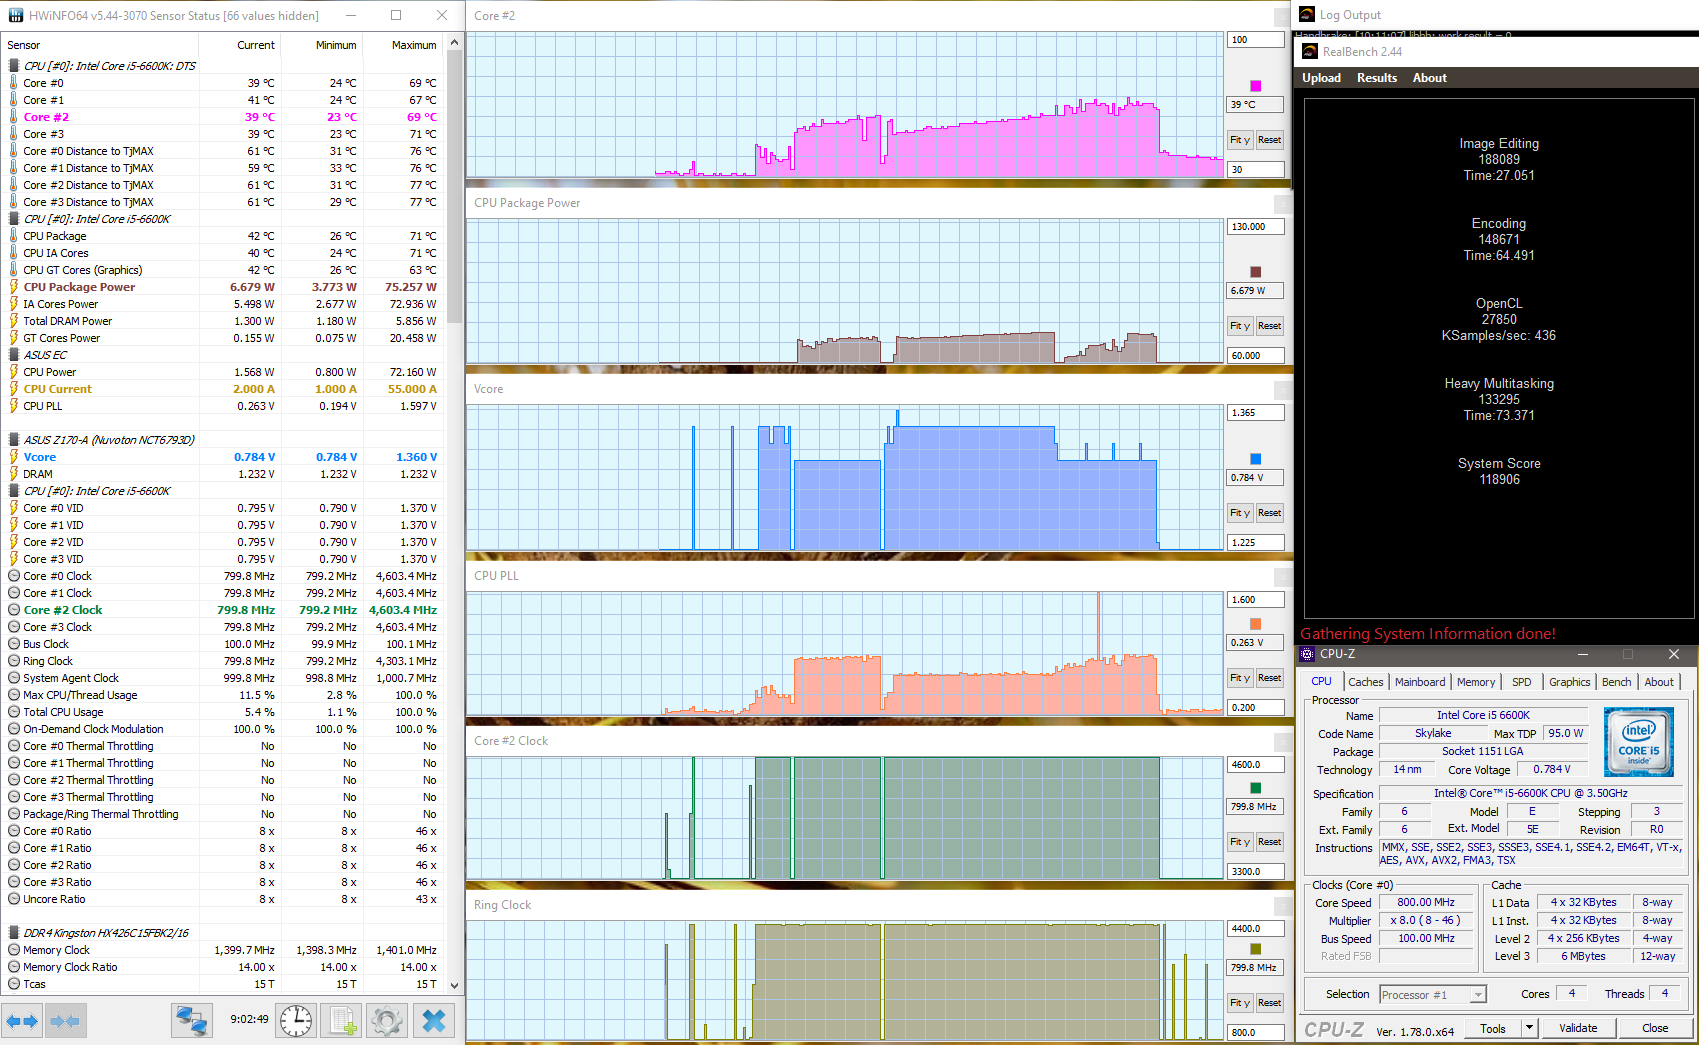This screenshot has height=1045, width=1699.
Task: Click the olive swatch of Ring Clock graph
Action: [1256, 949]
